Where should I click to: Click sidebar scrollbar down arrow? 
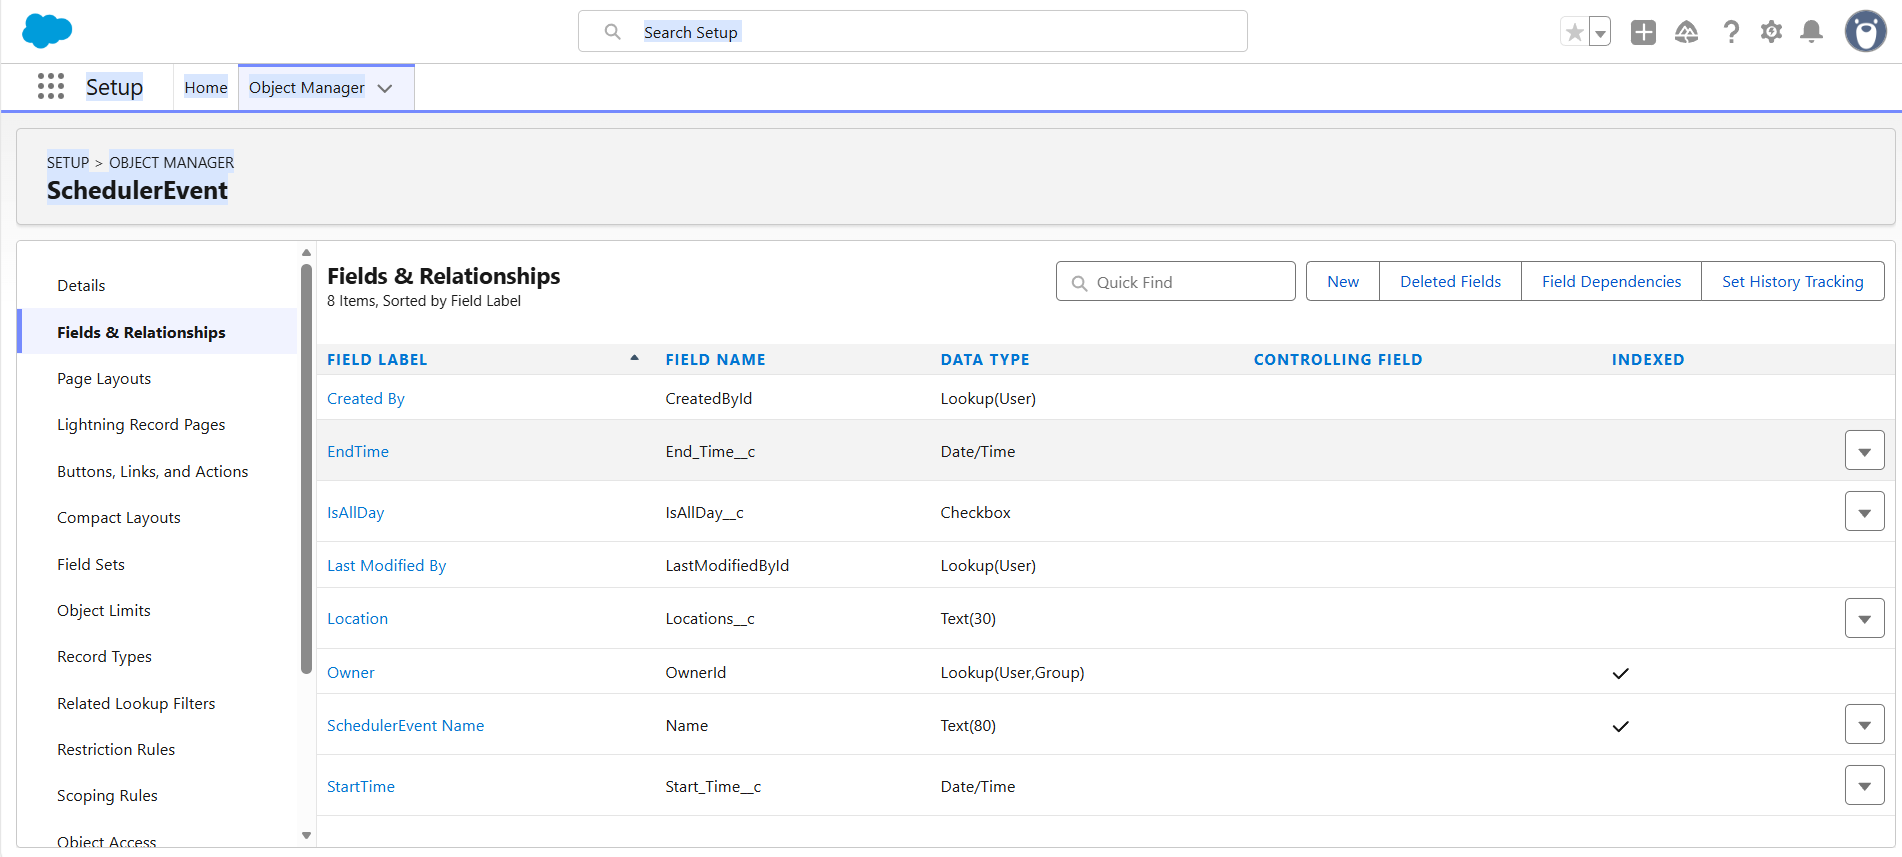coord(306,835)
